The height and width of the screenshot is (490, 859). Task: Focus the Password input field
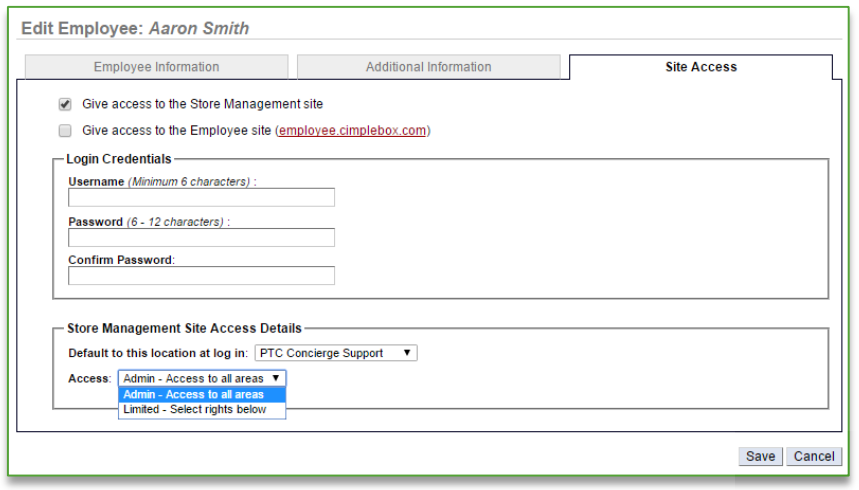tap(201, 238)
